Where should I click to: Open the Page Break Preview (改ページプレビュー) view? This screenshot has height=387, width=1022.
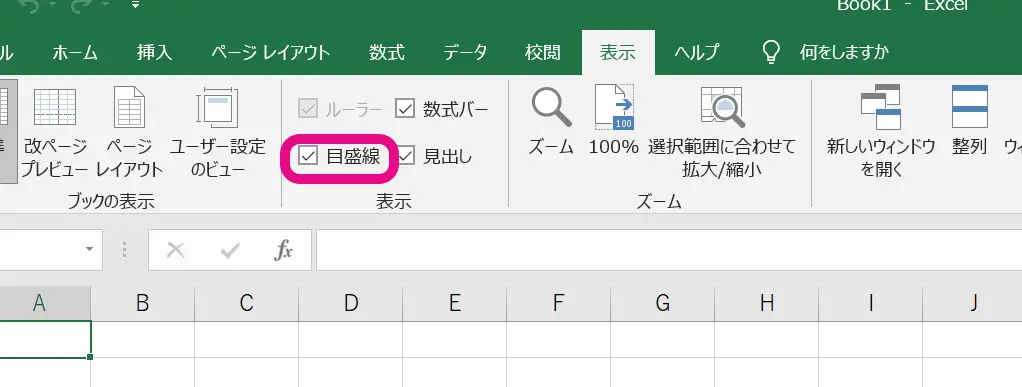[x=55, y=132]
